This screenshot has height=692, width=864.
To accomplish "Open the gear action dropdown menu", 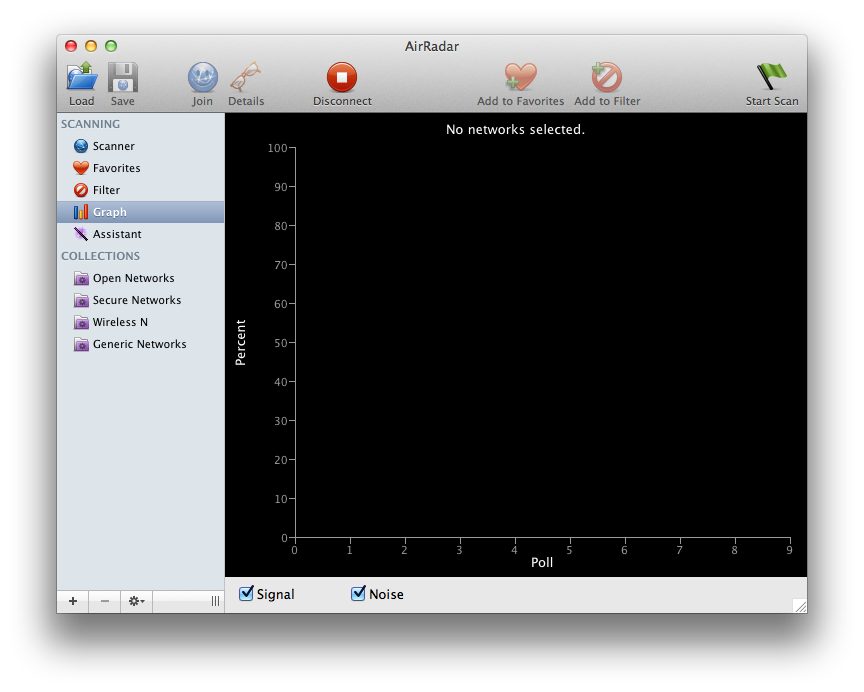I will [135, 601].
